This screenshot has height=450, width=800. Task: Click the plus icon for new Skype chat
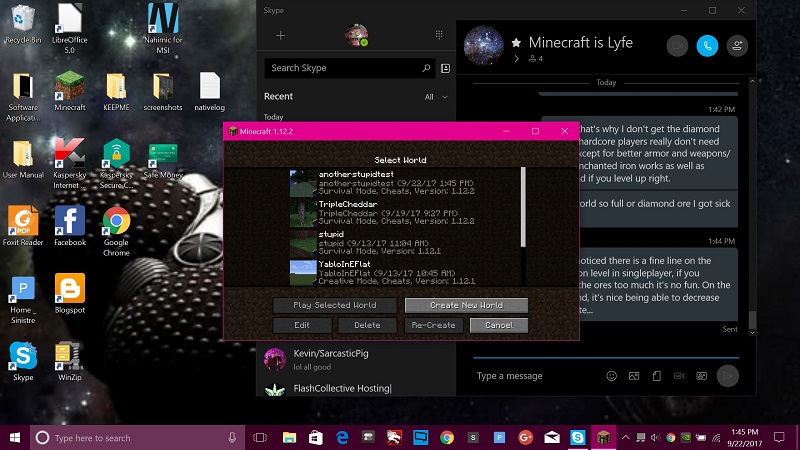(x=281, y=35)
